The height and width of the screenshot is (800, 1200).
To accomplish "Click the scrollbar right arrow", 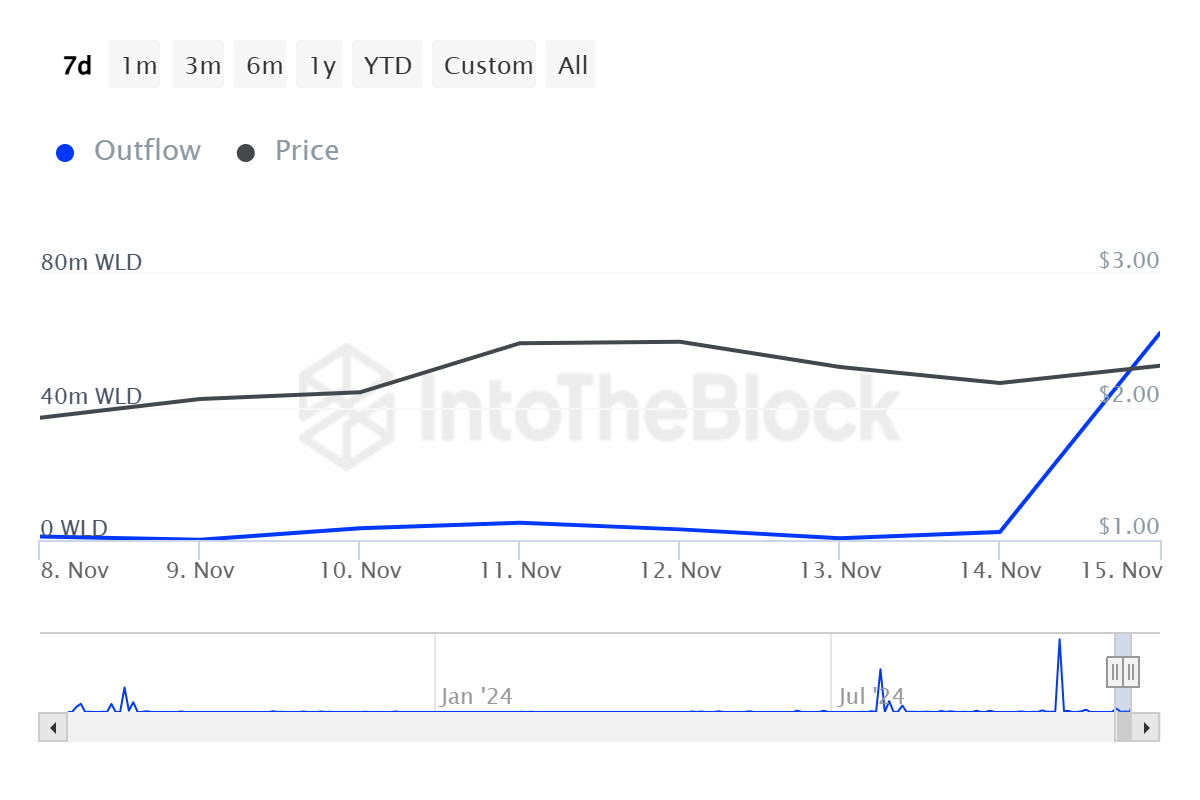I will (x=1147, y=727).
